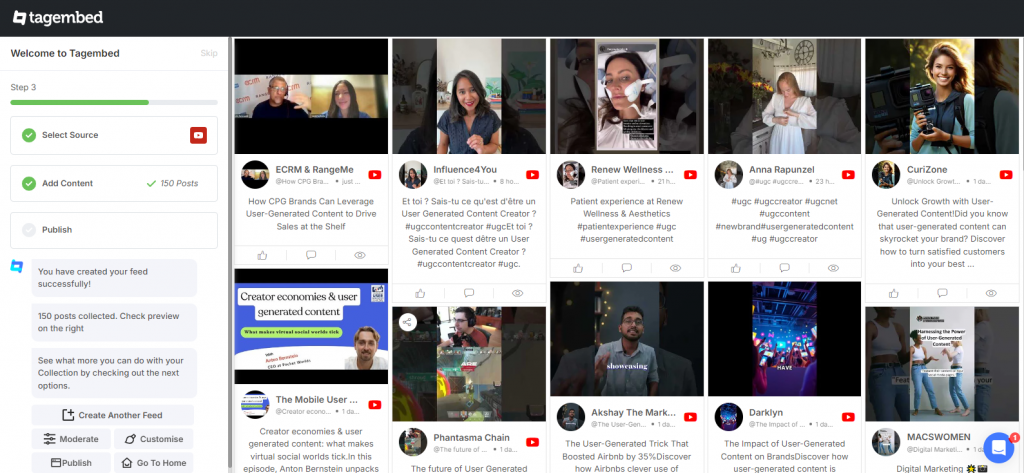The height and width of the screenshot is (473, 1024).
Task: Click the views eye icon on CuriZone post
Action: (991, 293)
